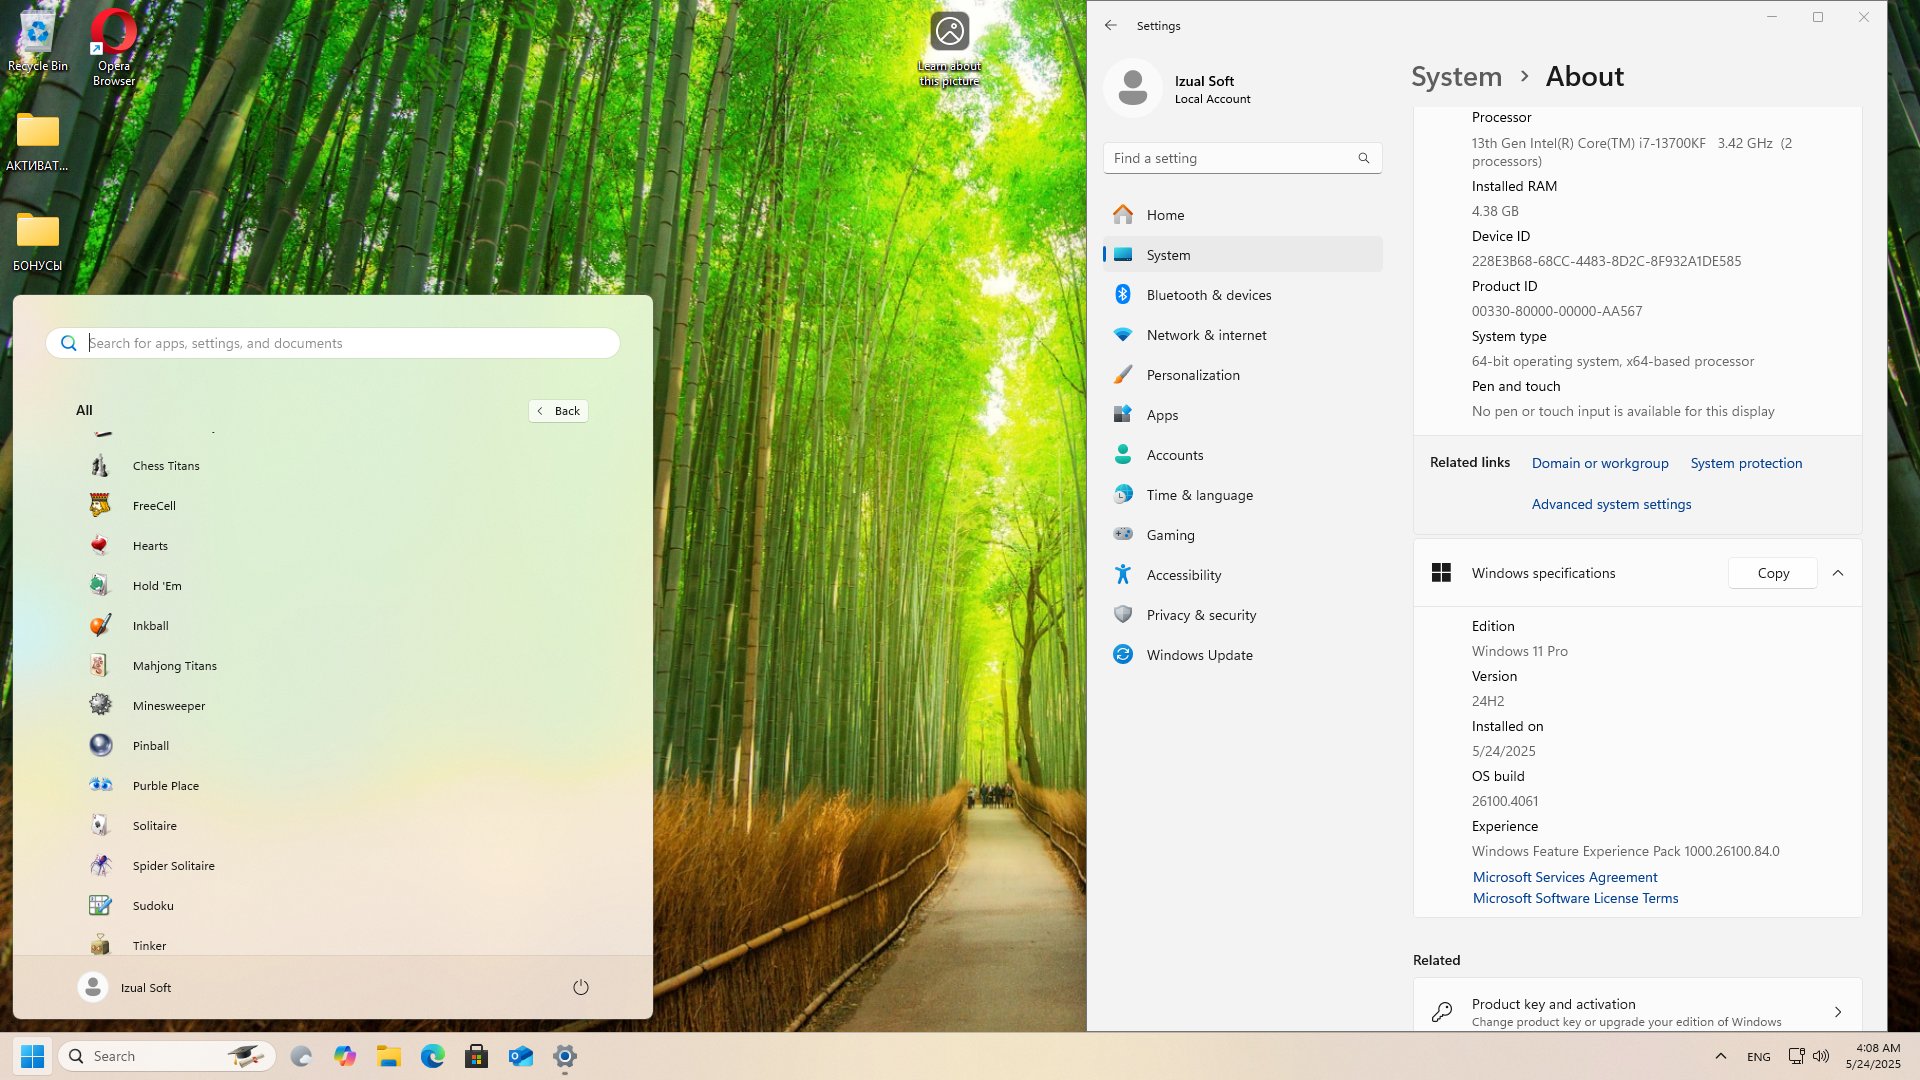Open File Explorer from the taskbar

pyautogui.click(x=389, y=1056)
